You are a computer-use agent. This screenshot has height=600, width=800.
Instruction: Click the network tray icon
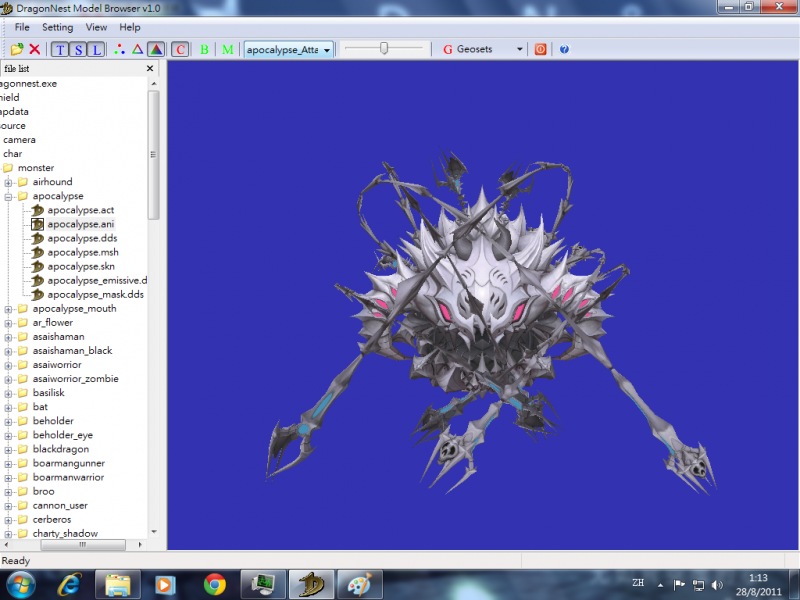pyautogui.click(x=698, y=585)
